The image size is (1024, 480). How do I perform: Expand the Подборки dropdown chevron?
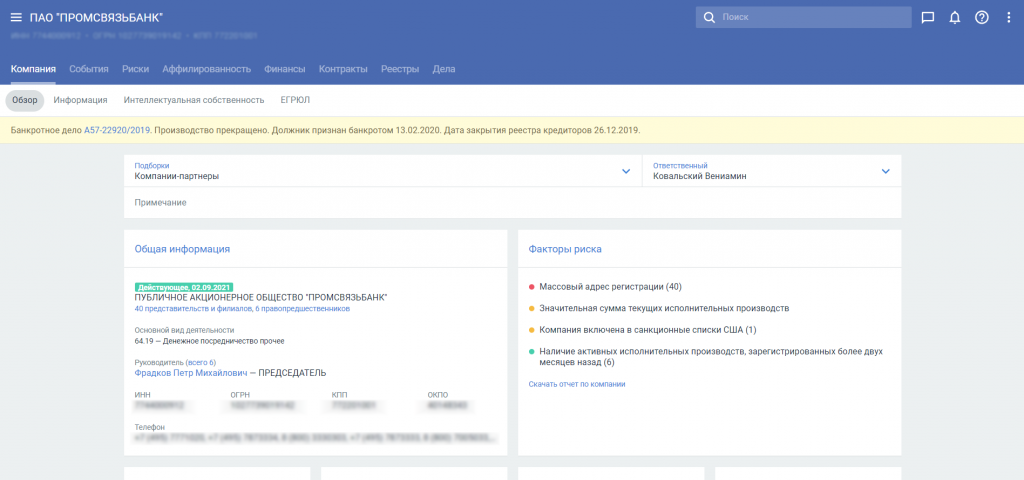[626, 171]
